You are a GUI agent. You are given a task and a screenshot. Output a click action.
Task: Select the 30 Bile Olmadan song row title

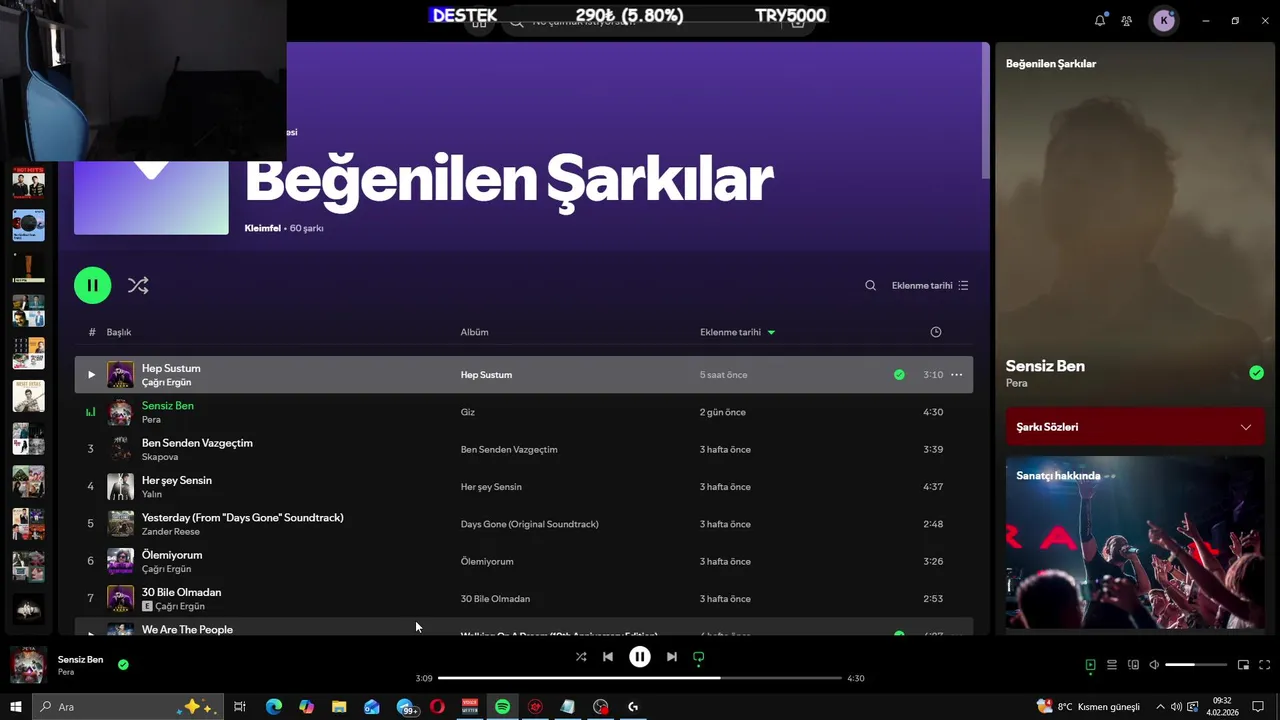181,592
